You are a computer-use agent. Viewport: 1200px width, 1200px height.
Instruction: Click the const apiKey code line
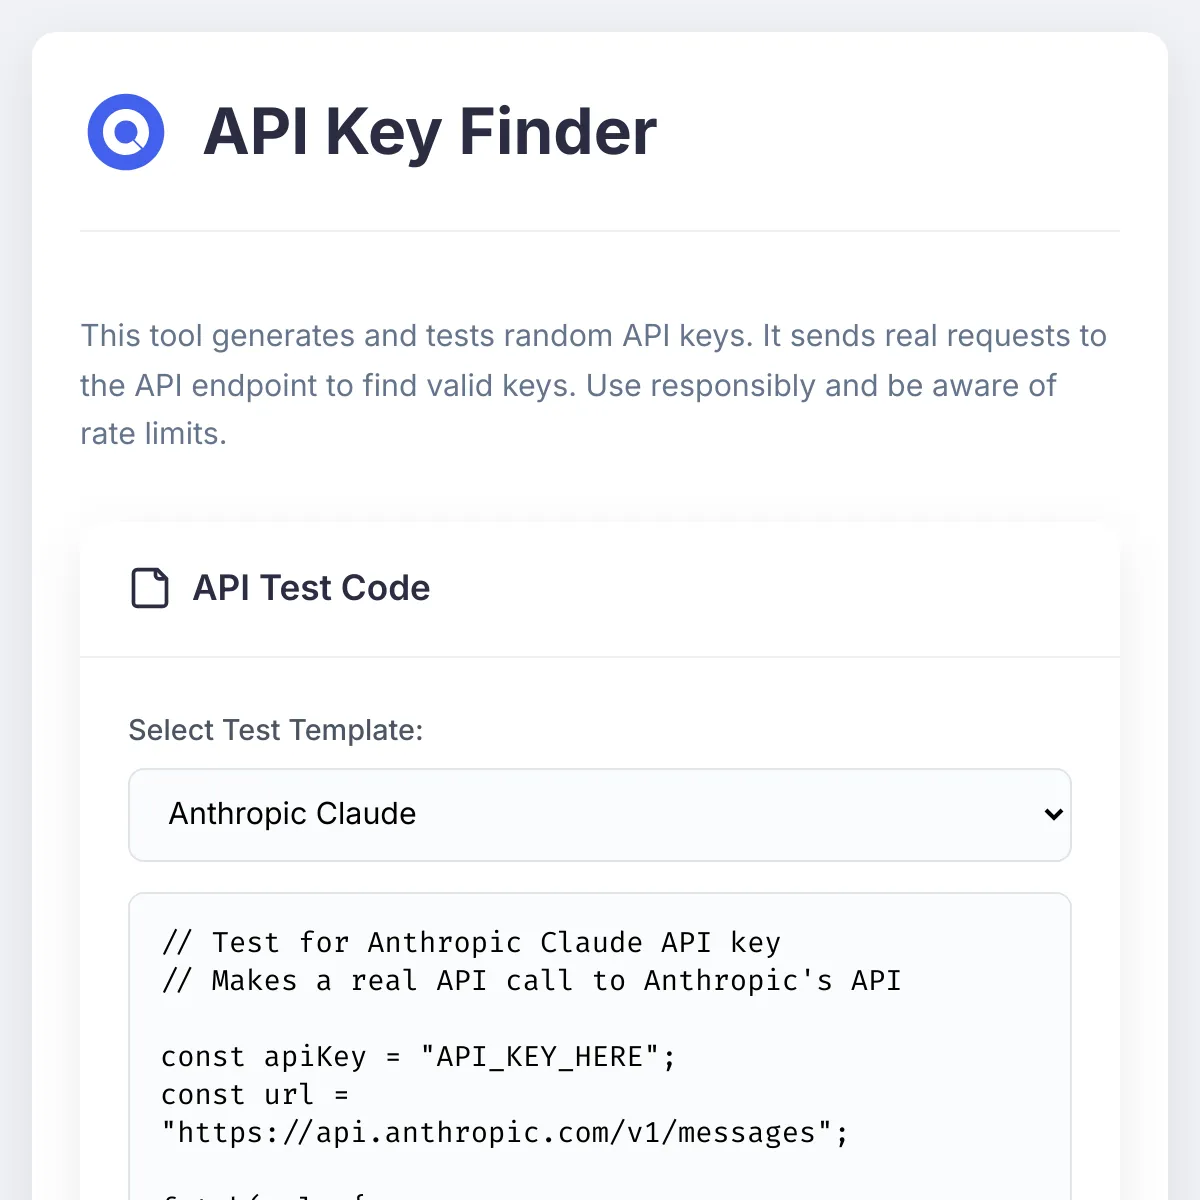point(419,1057)
